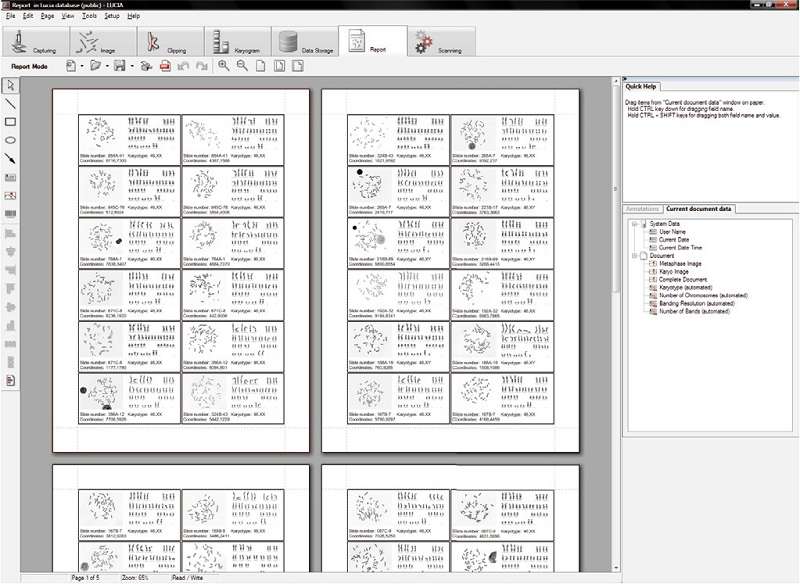800x584 pixels.
Task: Select the Current document data tab
Action: [x=698, y=209]
